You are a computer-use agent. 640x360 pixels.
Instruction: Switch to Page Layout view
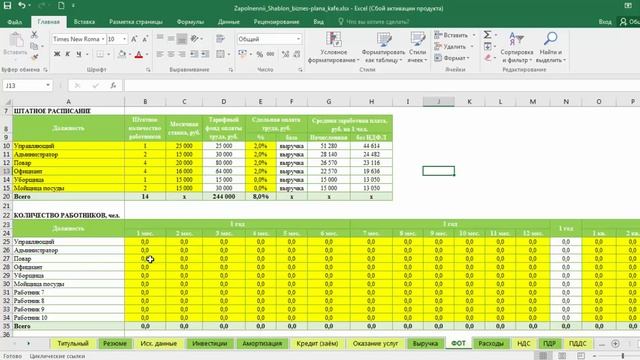click(x=562, y=356)
